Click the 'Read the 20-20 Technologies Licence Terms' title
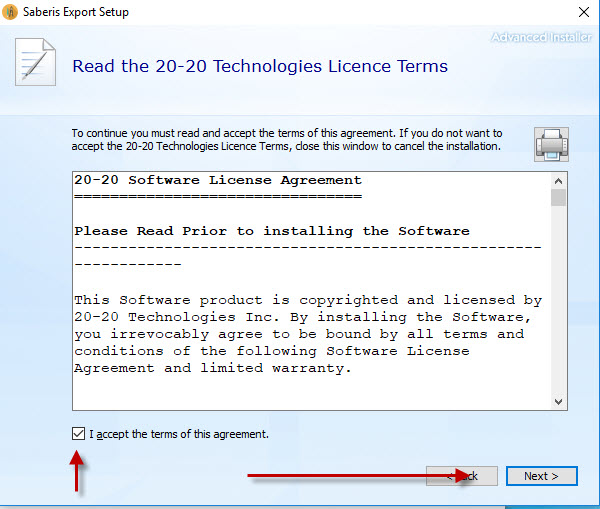600x509 pixels. (260, 66)
